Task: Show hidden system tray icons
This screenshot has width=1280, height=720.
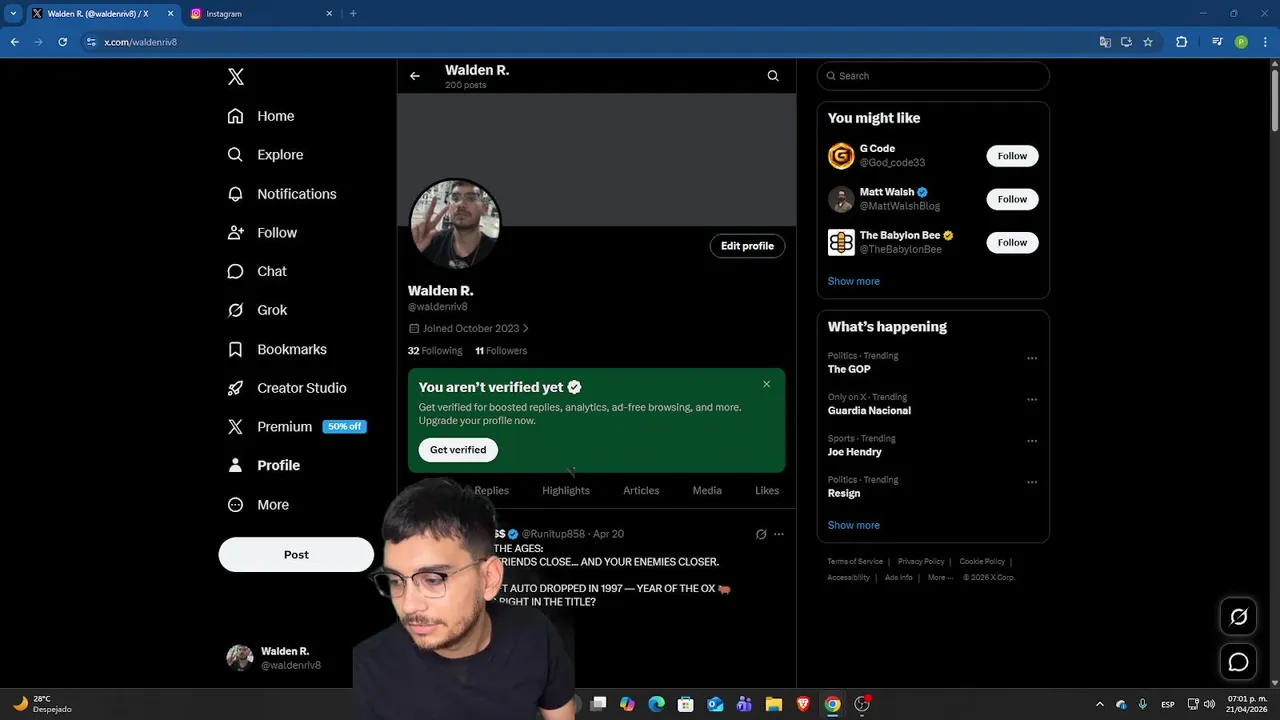Action: point(1100,704)
